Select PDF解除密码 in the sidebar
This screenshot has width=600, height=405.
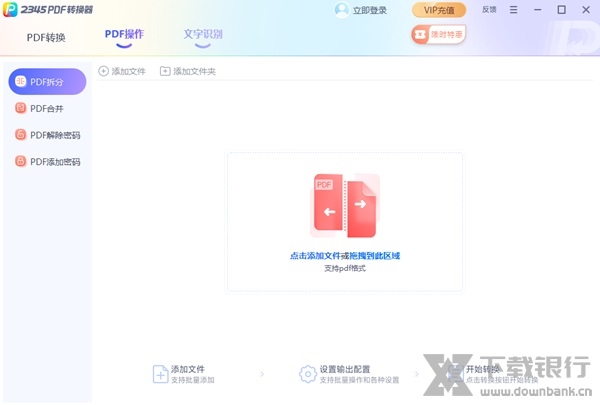point(47,135)
